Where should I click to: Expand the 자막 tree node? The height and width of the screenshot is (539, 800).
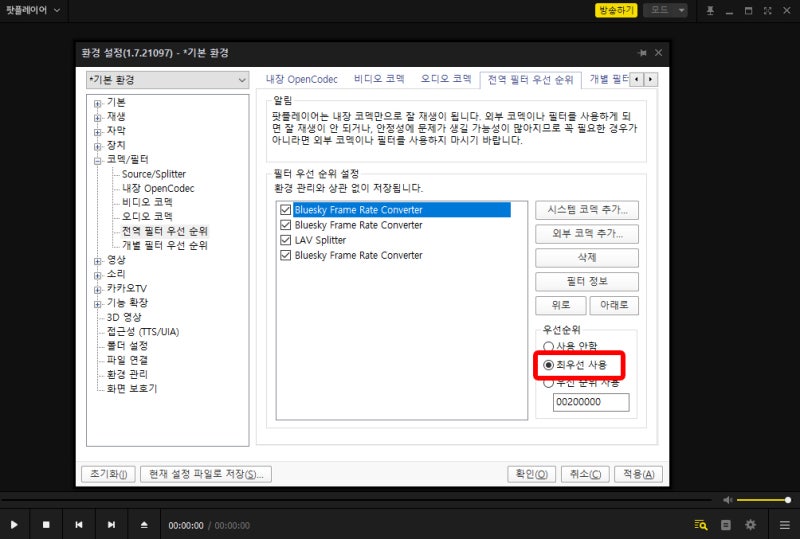(x=97, y=132)
